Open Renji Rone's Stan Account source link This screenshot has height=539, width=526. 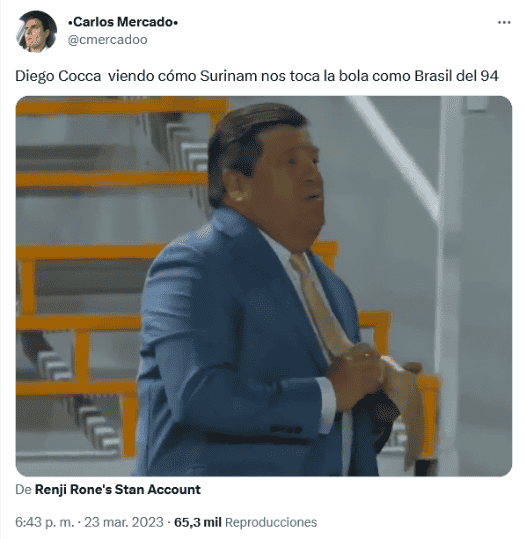(x=118, y=490)
